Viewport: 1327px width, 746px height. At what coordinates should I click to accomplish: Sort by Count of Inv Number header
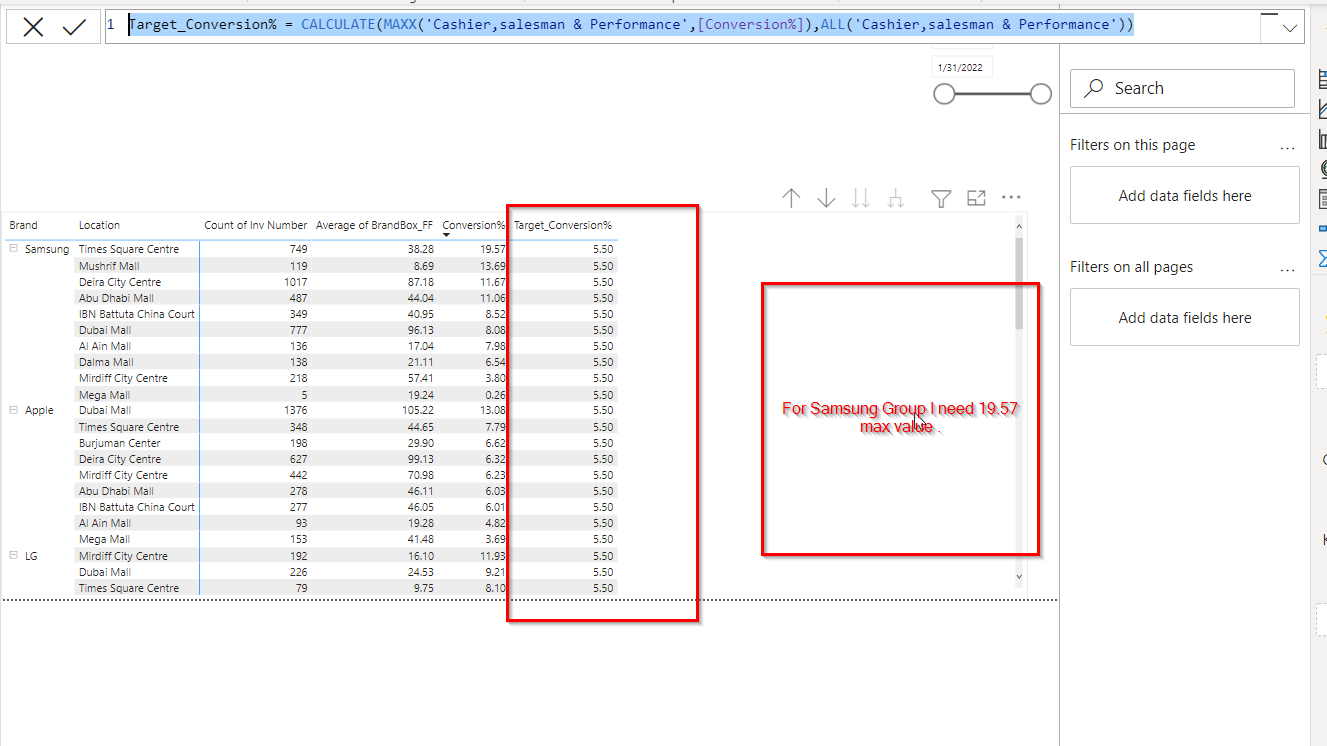256,225
